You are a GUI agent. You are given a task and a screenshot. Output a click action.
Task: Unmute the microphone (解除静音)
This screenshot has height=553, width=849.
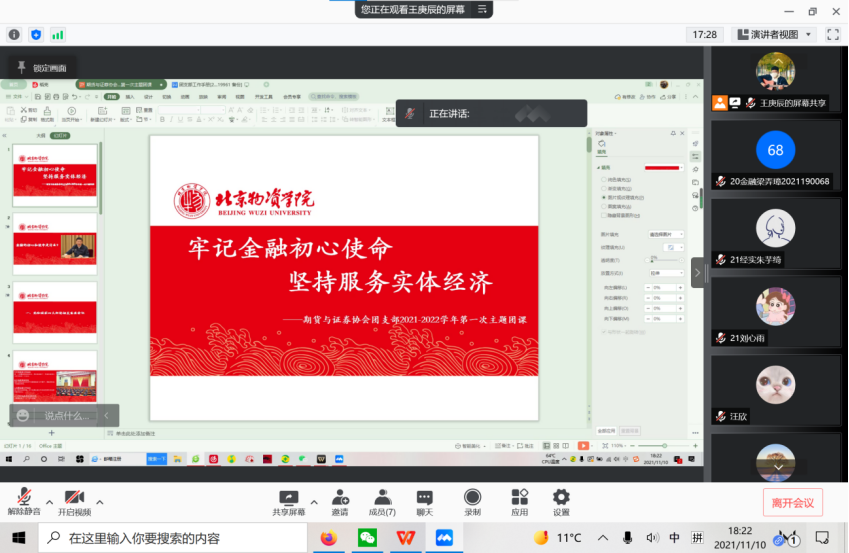pos(22,499)
